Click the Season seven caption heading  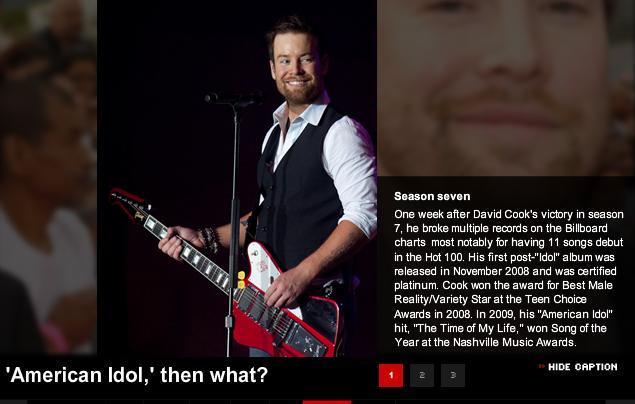point(432,196)
